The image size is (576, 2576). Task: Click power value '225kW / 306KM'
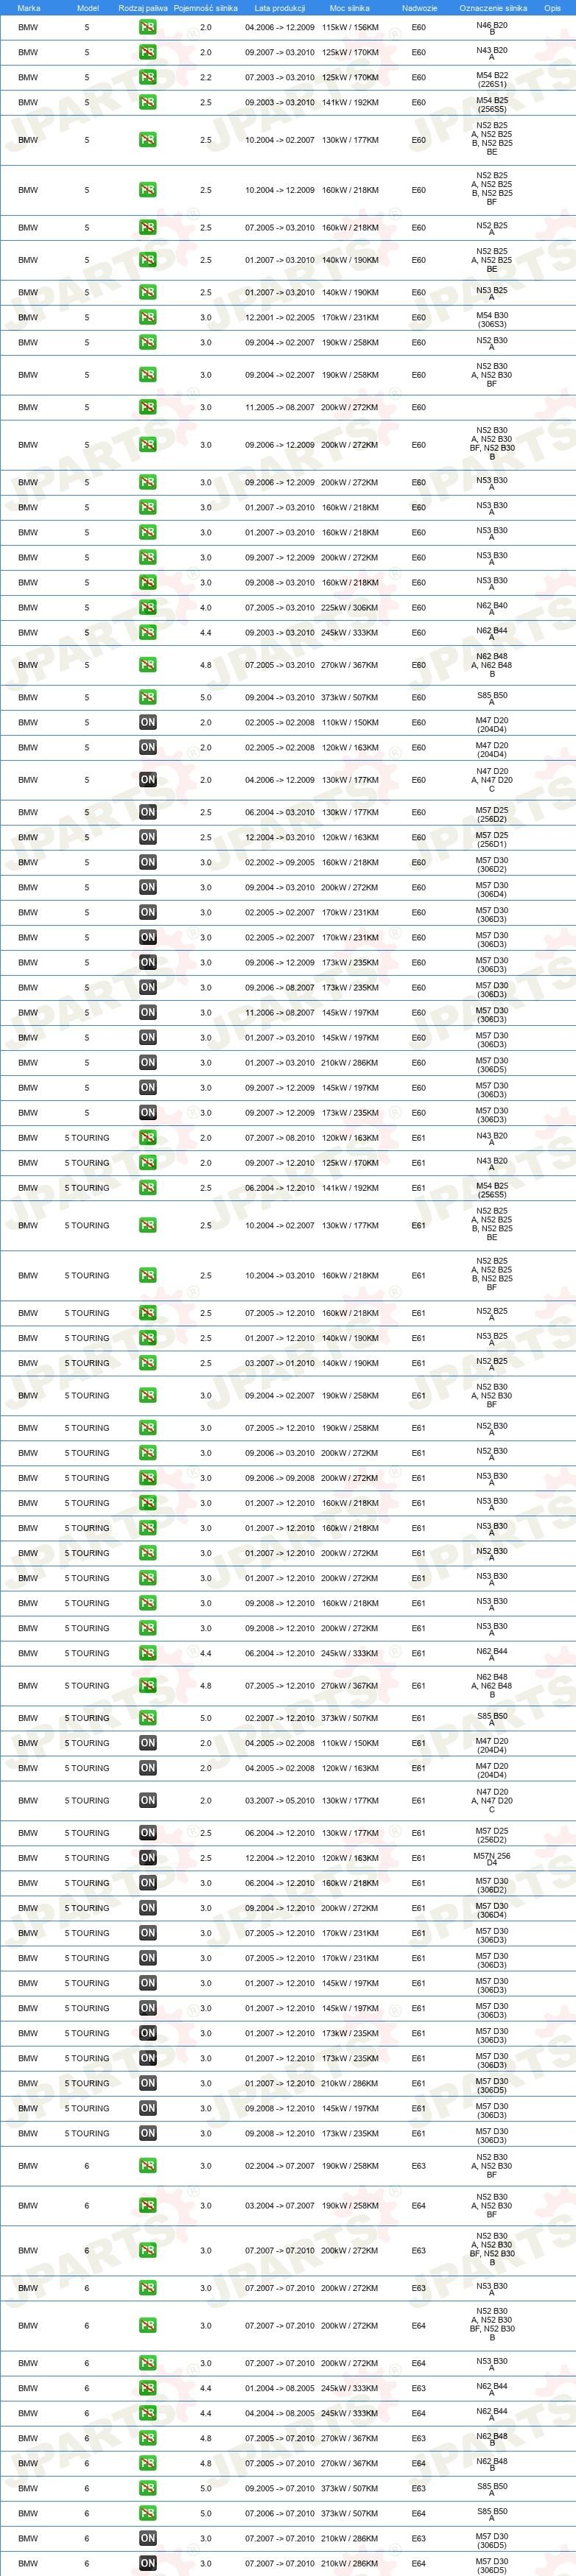[350, 608]
